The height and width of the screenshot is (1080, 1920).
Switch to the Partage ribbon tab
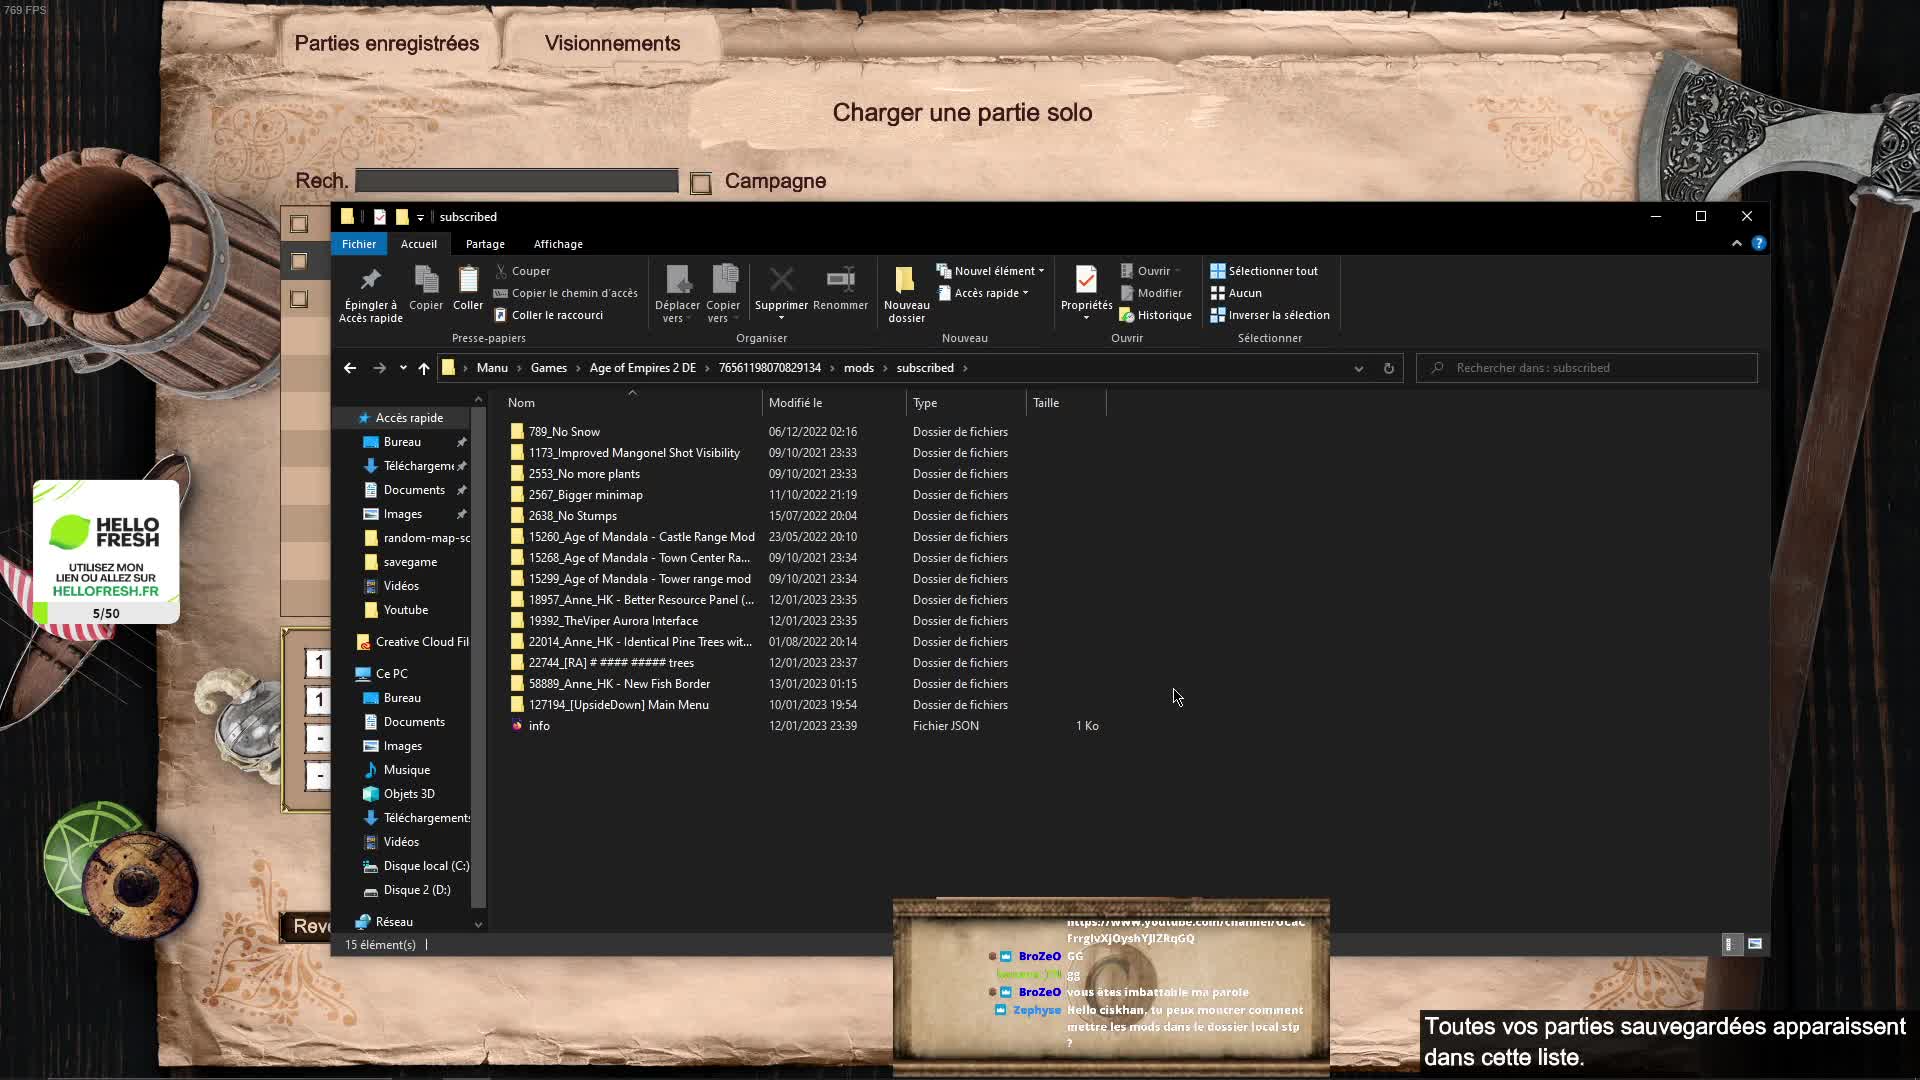tap(485, 244)
